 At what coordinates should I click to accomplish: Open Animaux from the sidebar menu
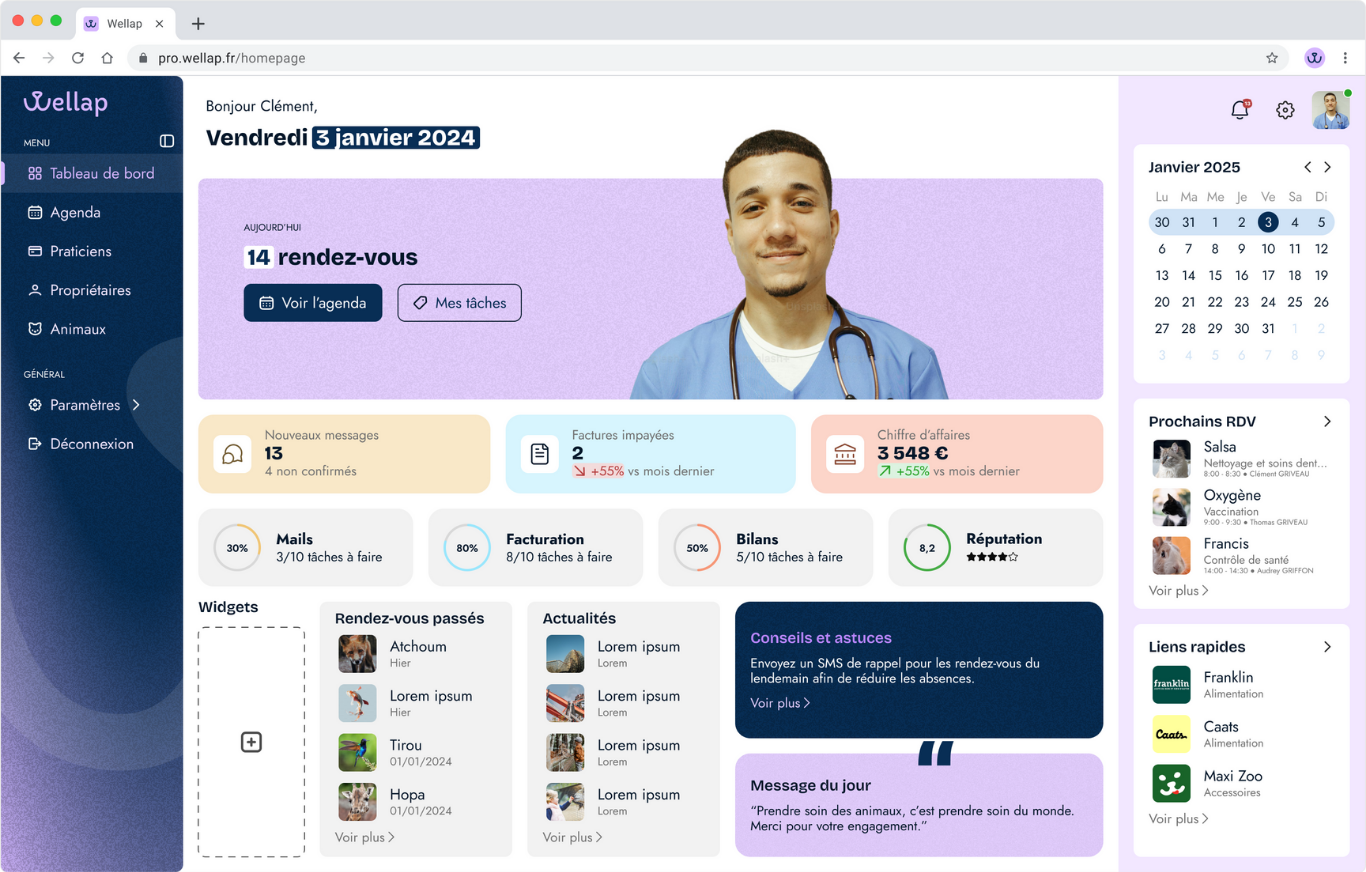(77, 329)
